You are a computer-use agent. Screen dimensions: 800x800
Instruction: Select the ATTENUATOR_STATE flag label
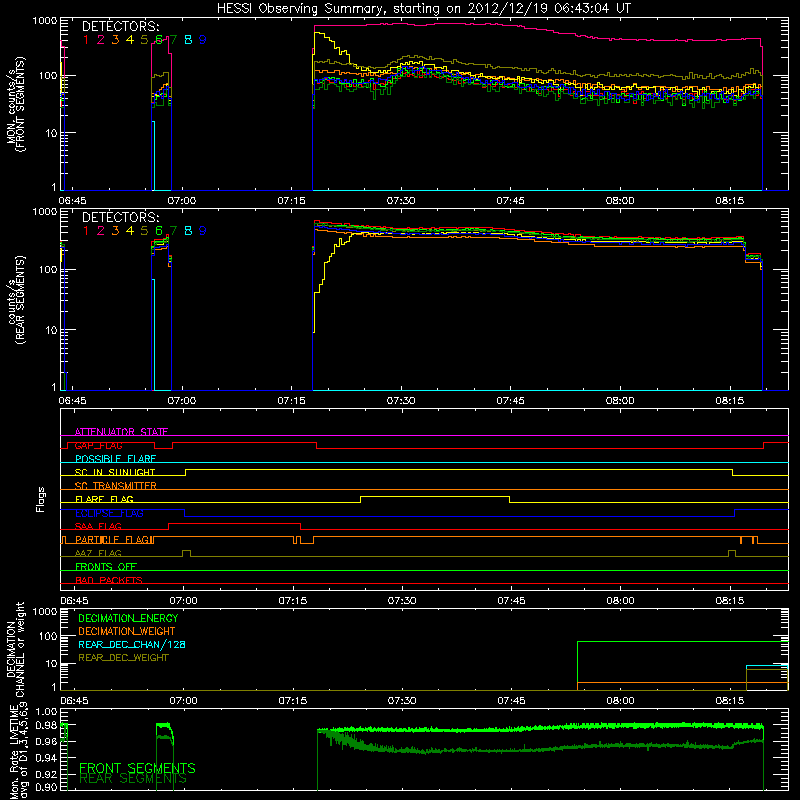pos(121,432)
